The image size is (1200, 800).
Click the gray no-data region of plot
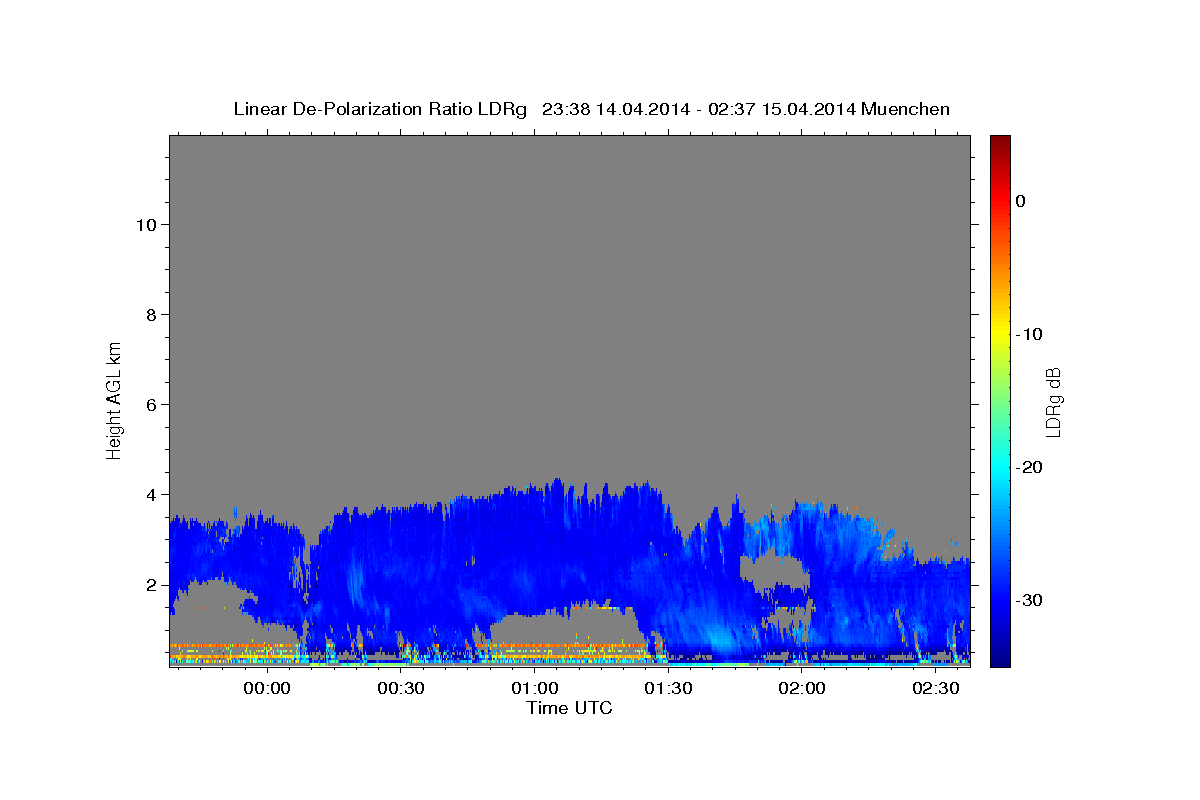point(569,300)
